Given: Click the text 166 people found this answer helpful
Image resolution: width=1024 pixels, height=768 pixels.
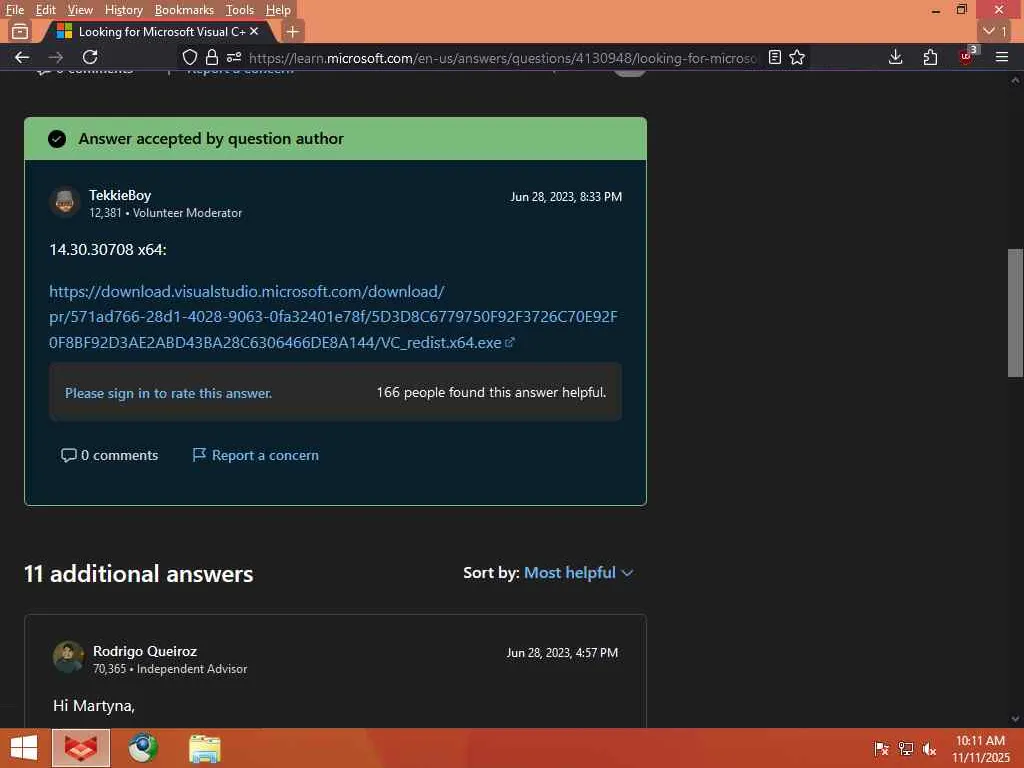Looking at the screenshot, I should click(x=491, y=392).
